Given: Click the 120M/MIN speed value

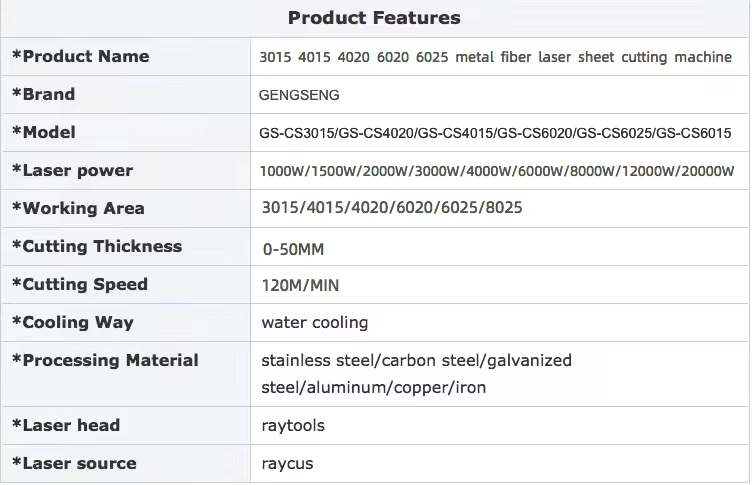Looking at the screenshot, I should tap(300, 286).
